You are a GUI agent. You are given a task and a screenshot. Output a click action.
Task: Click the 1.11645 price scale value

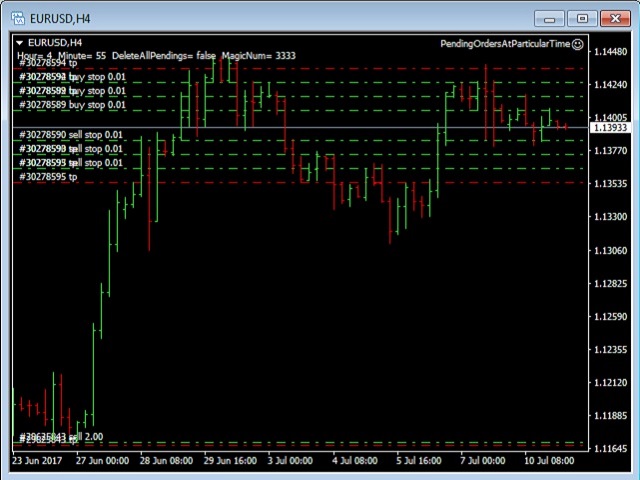pyautogui.click(x=611, y=449)
